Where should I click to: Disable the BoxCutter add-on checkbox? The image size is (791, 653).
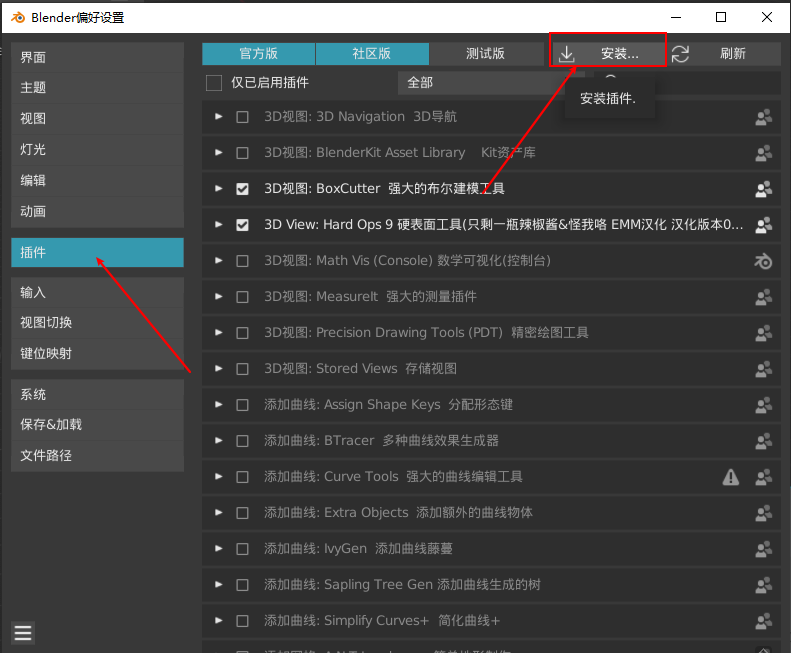pos(242,189)
